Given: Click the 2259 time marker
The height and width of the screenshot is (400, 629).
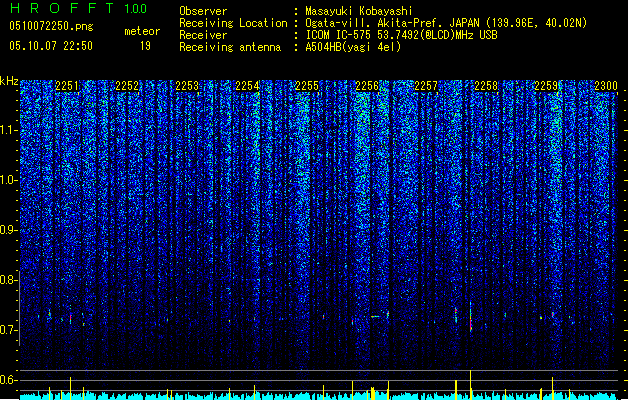Looking at the screenshot, I should tap(546, 85).
